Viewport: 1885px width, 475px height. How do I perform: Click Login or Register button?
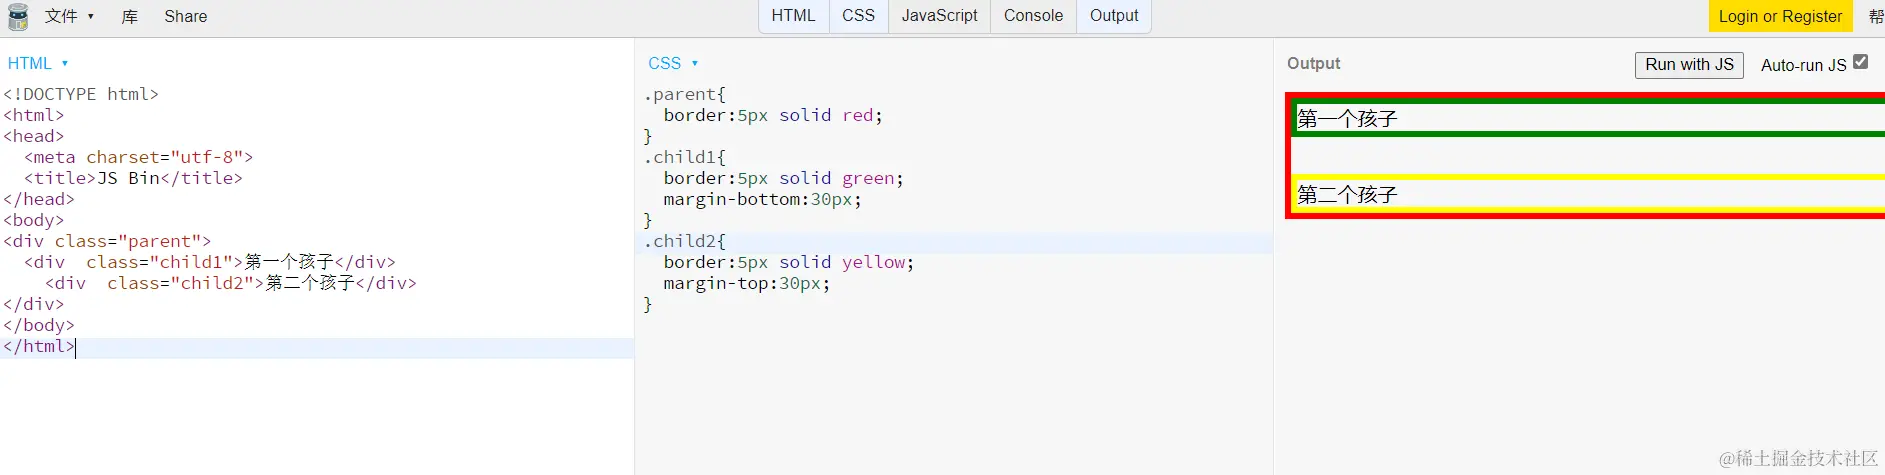[x=1780, y=16]
